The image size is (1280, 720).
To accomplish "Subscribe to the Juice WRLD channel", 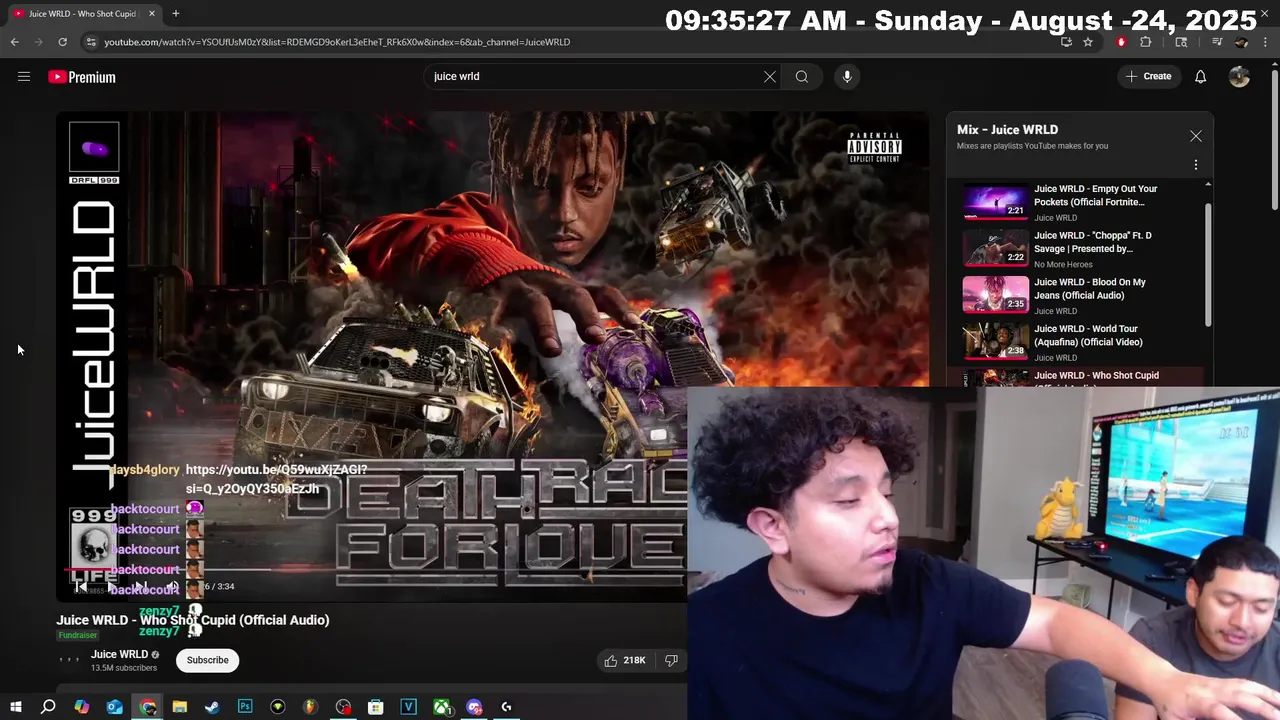I will [x=207, y=660].
